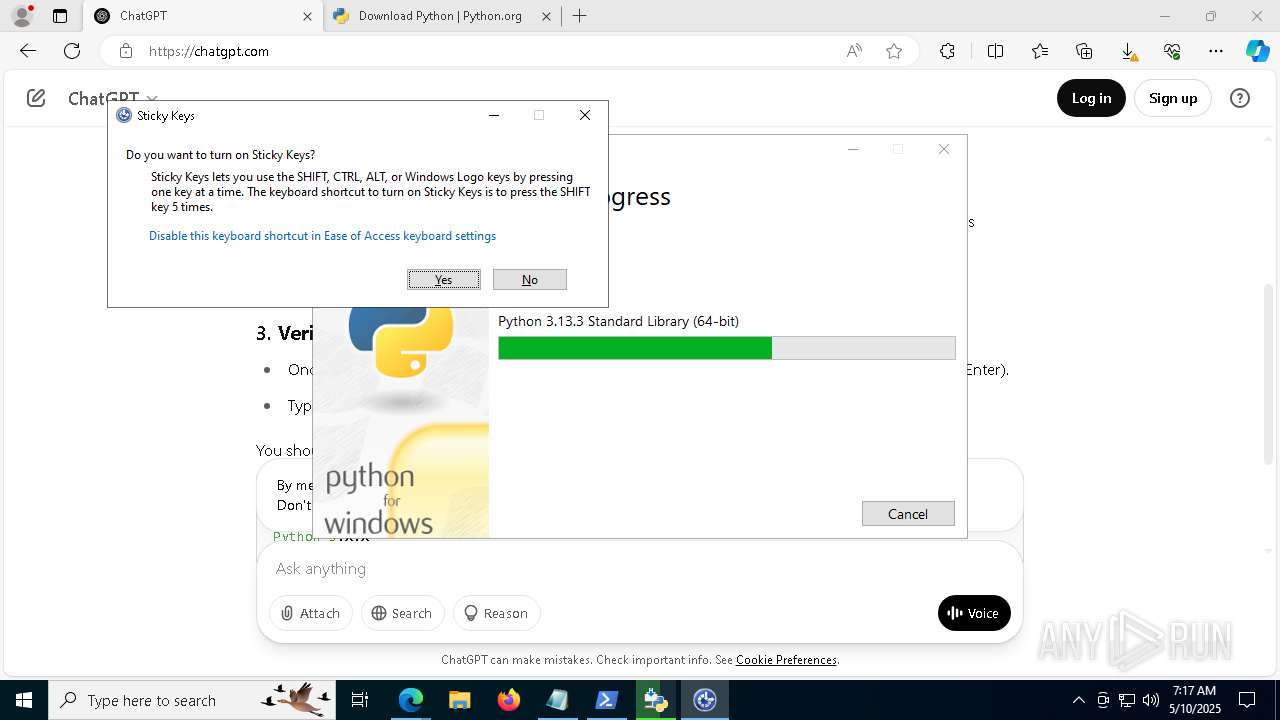The image size is (1280, 720).
Task: Close the ChatGPT tab
Action: (308, 16)
